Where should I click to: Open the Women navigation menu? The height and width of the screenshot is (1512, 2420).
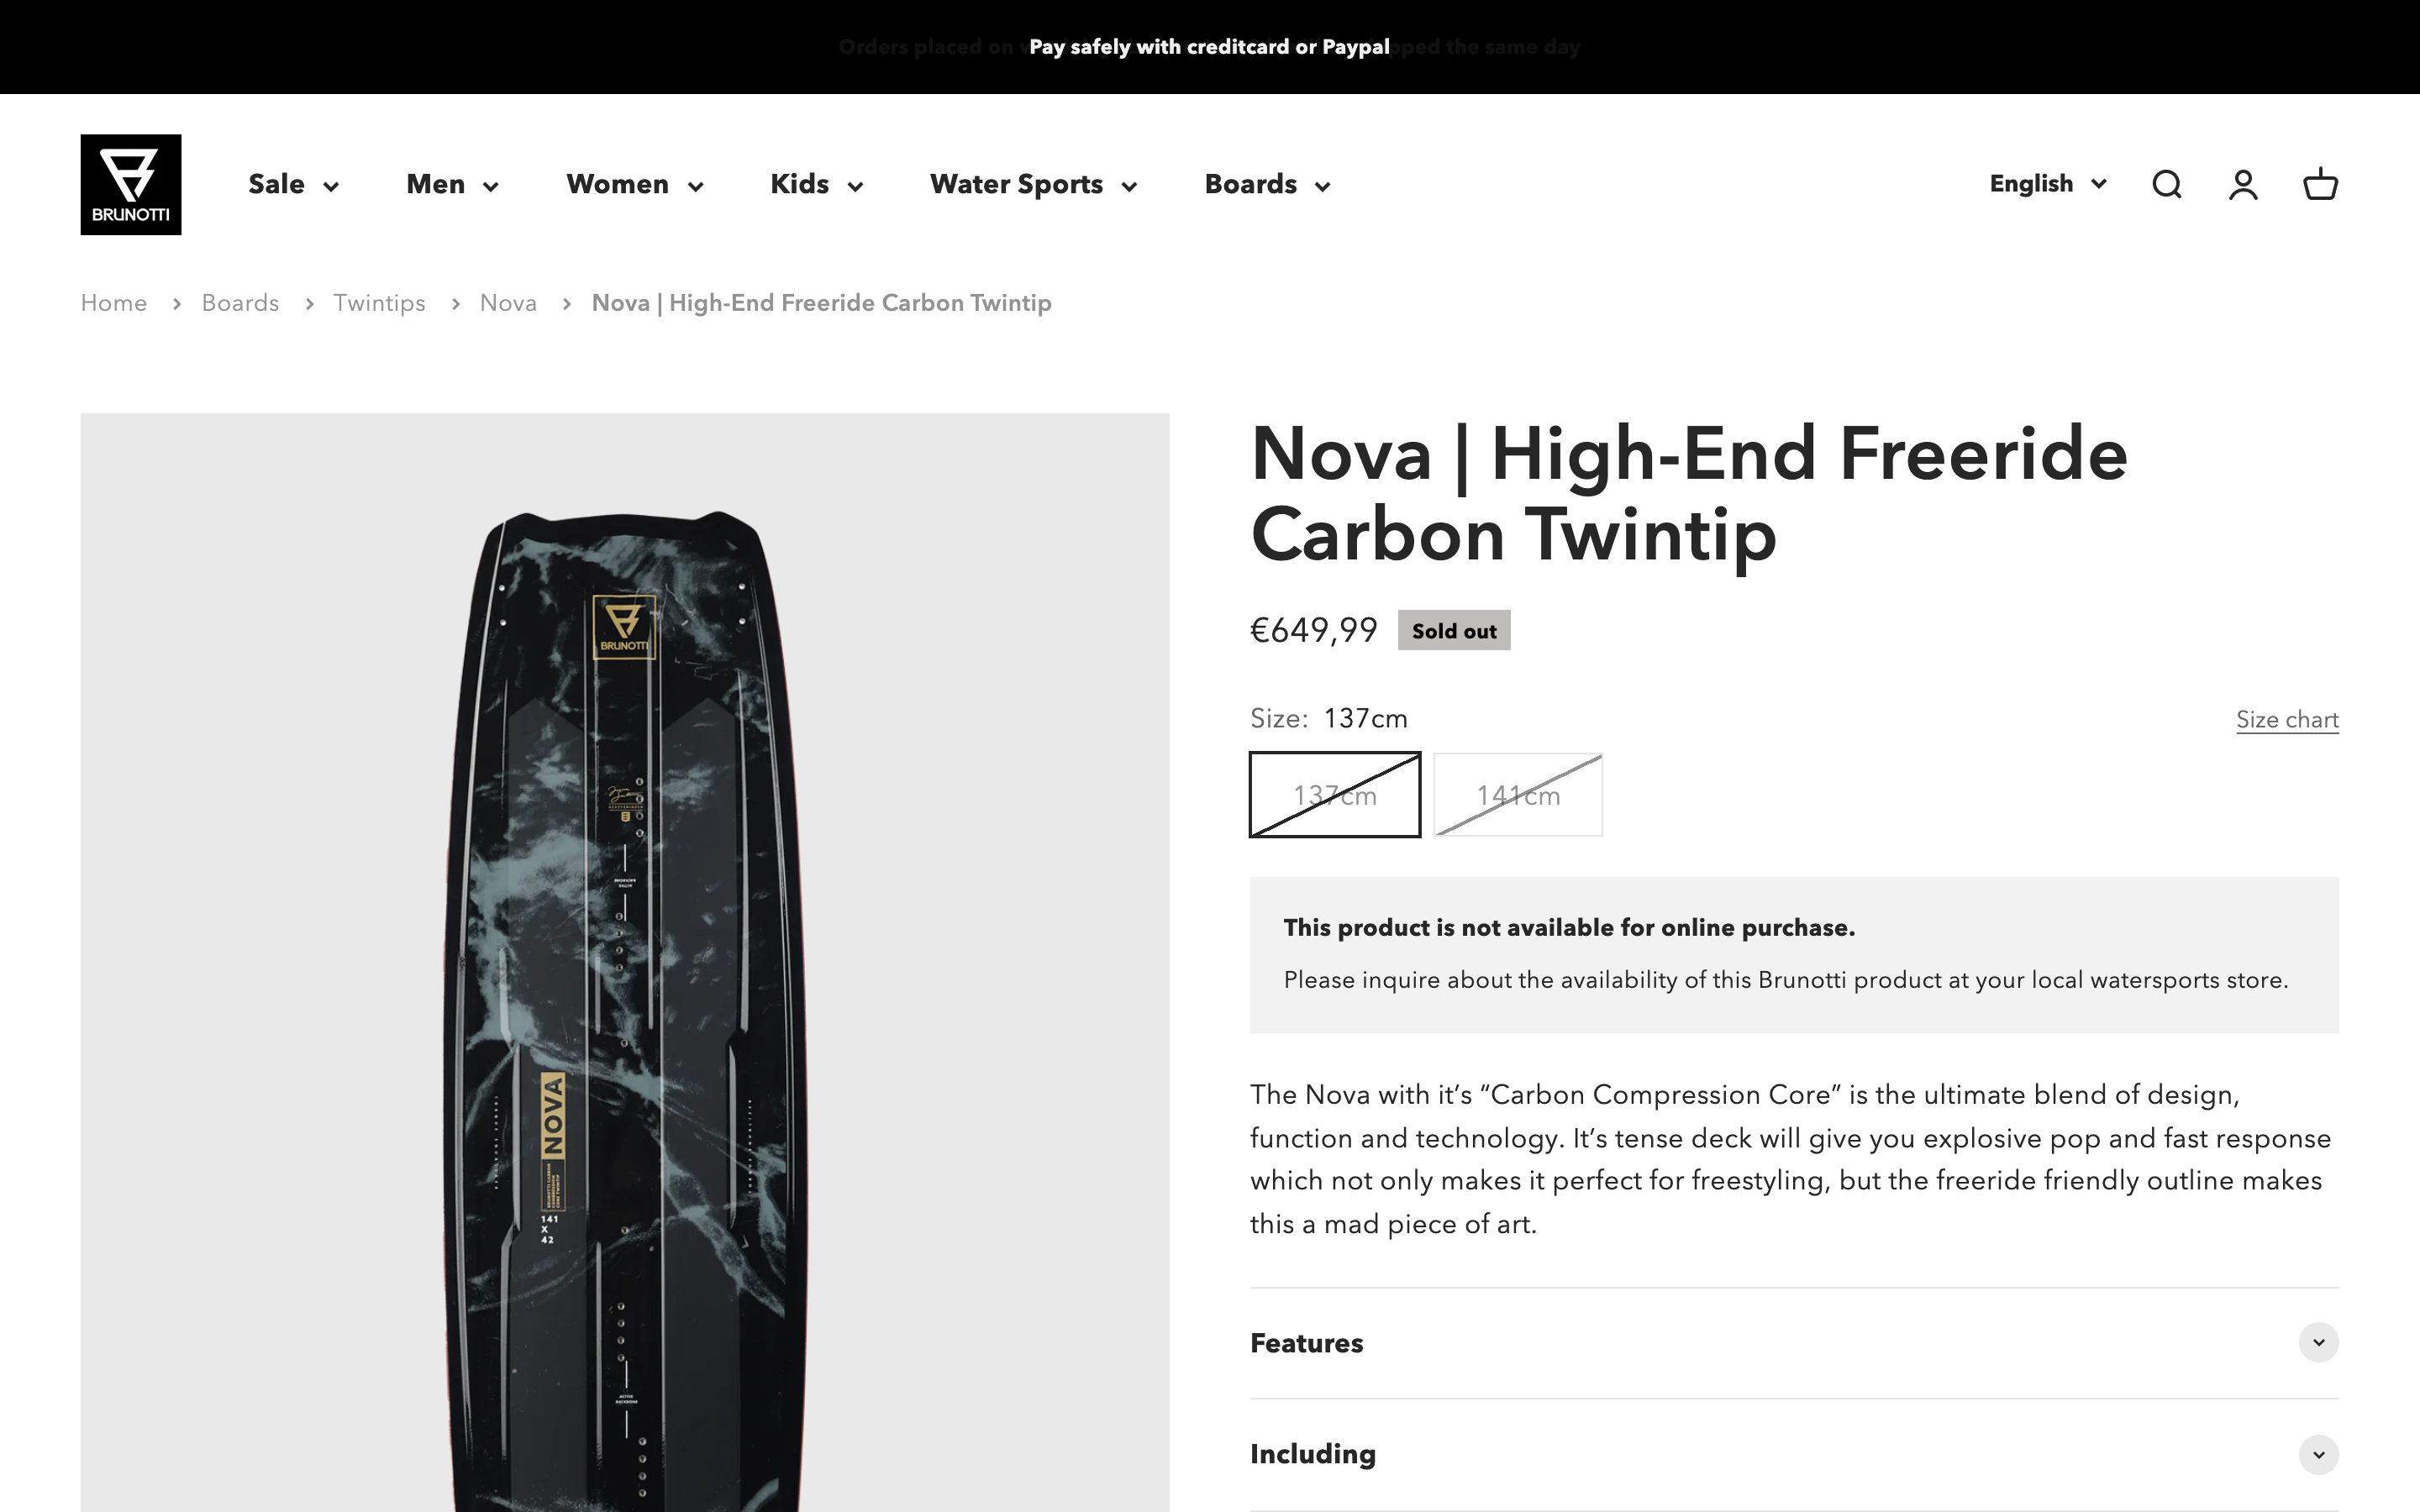coord(634,185)
